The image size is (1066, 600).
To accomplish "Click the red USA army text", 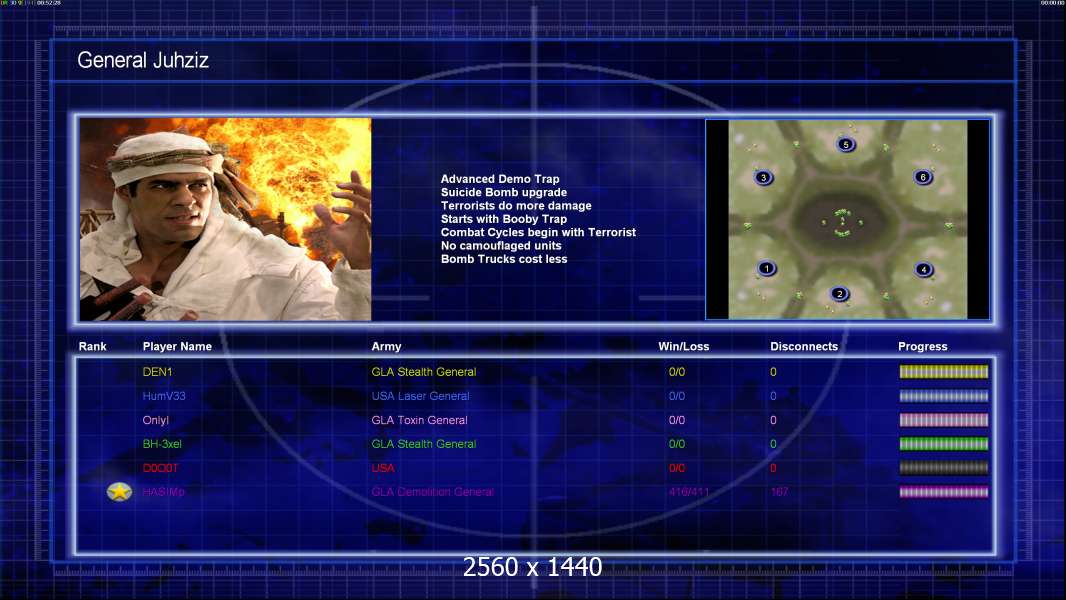I will point(383,467).
